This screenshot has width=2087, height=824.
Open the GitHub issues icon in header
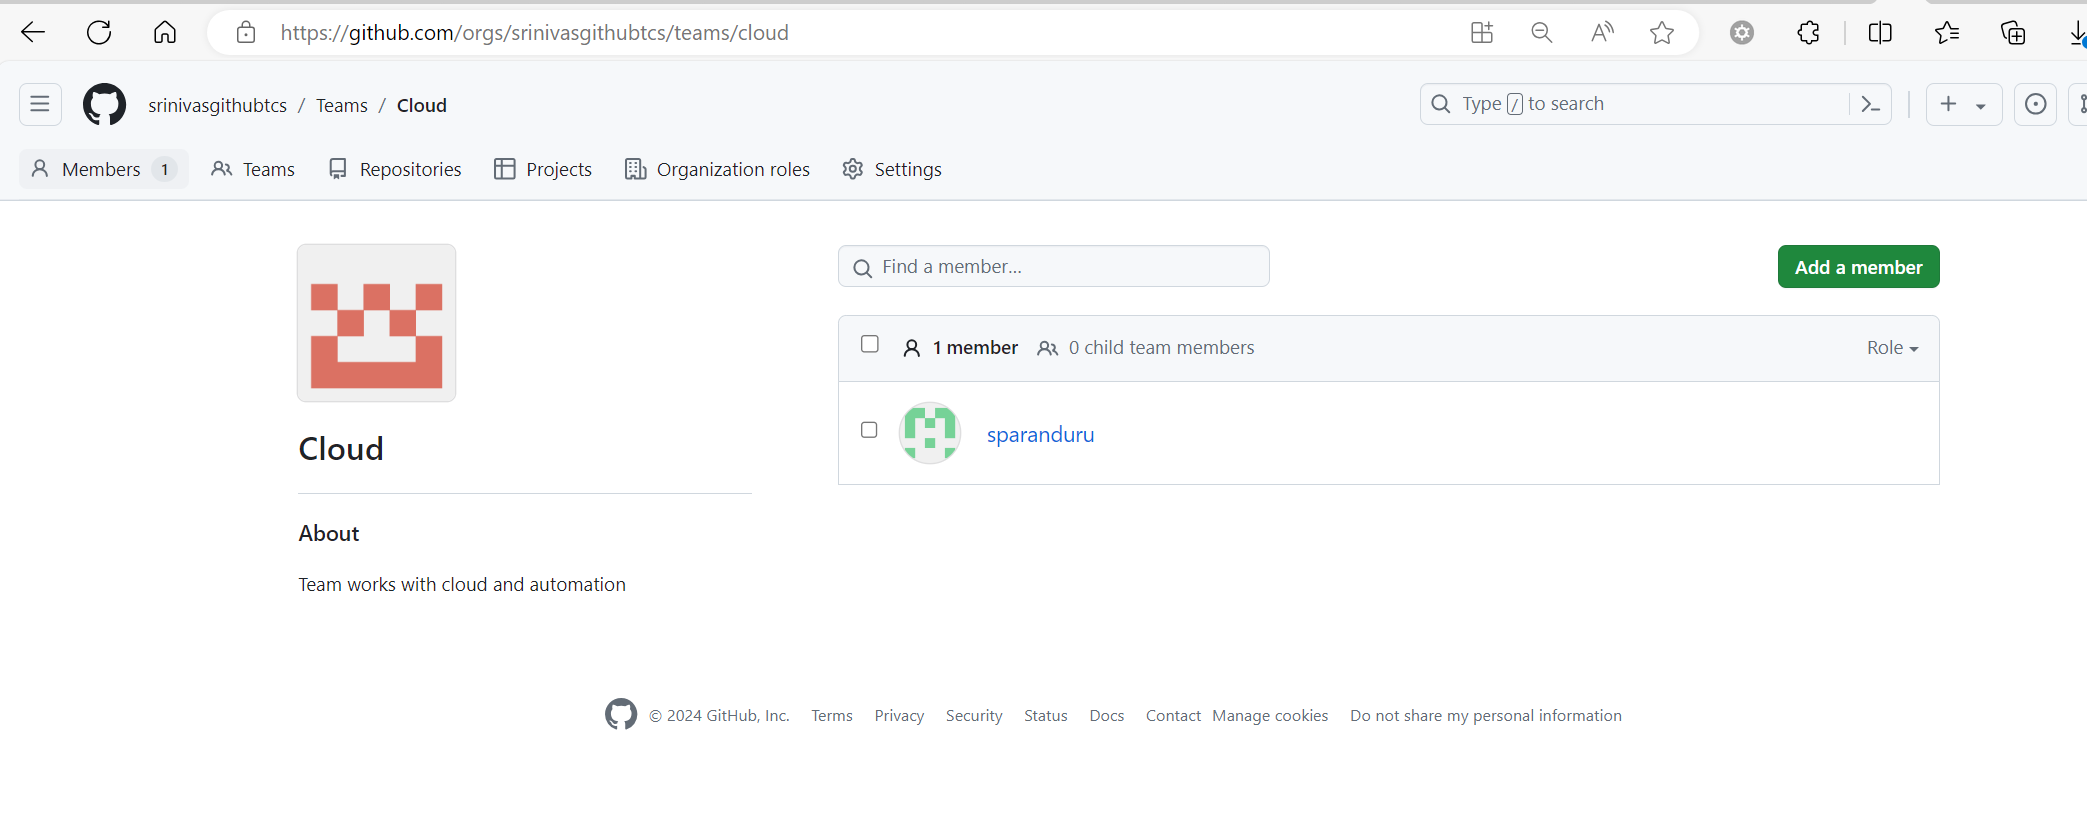(2035, 104)
